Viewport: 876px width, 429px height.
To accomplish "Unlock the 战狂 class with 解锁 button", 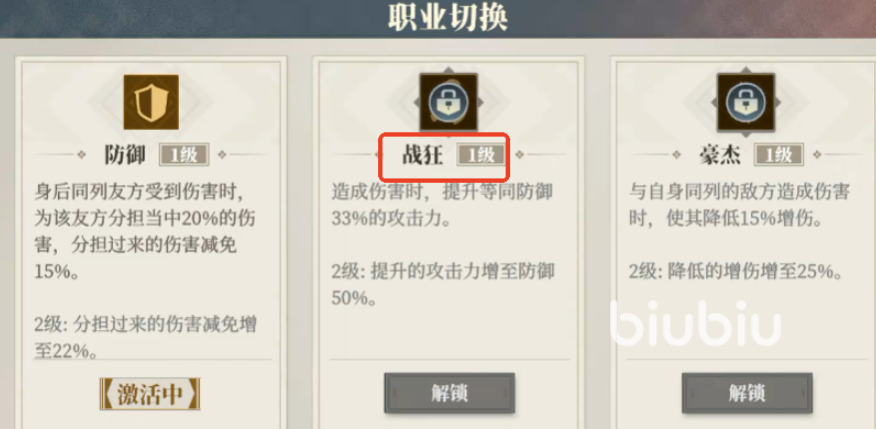I will click(449, 393).
